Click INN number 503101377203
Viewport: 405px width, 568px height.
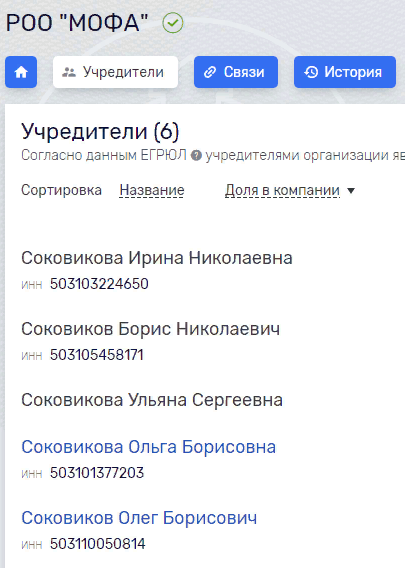[x=97, y=473]
